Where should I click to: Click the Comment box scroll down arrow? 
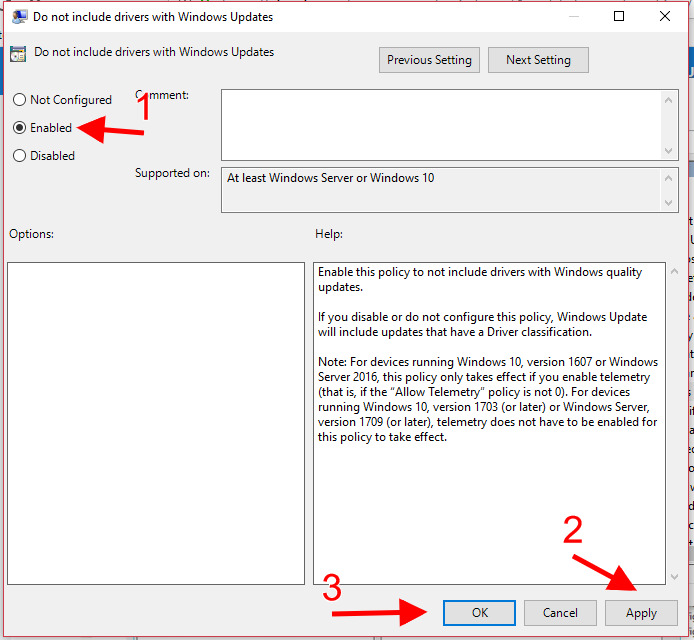click(668, 151)
